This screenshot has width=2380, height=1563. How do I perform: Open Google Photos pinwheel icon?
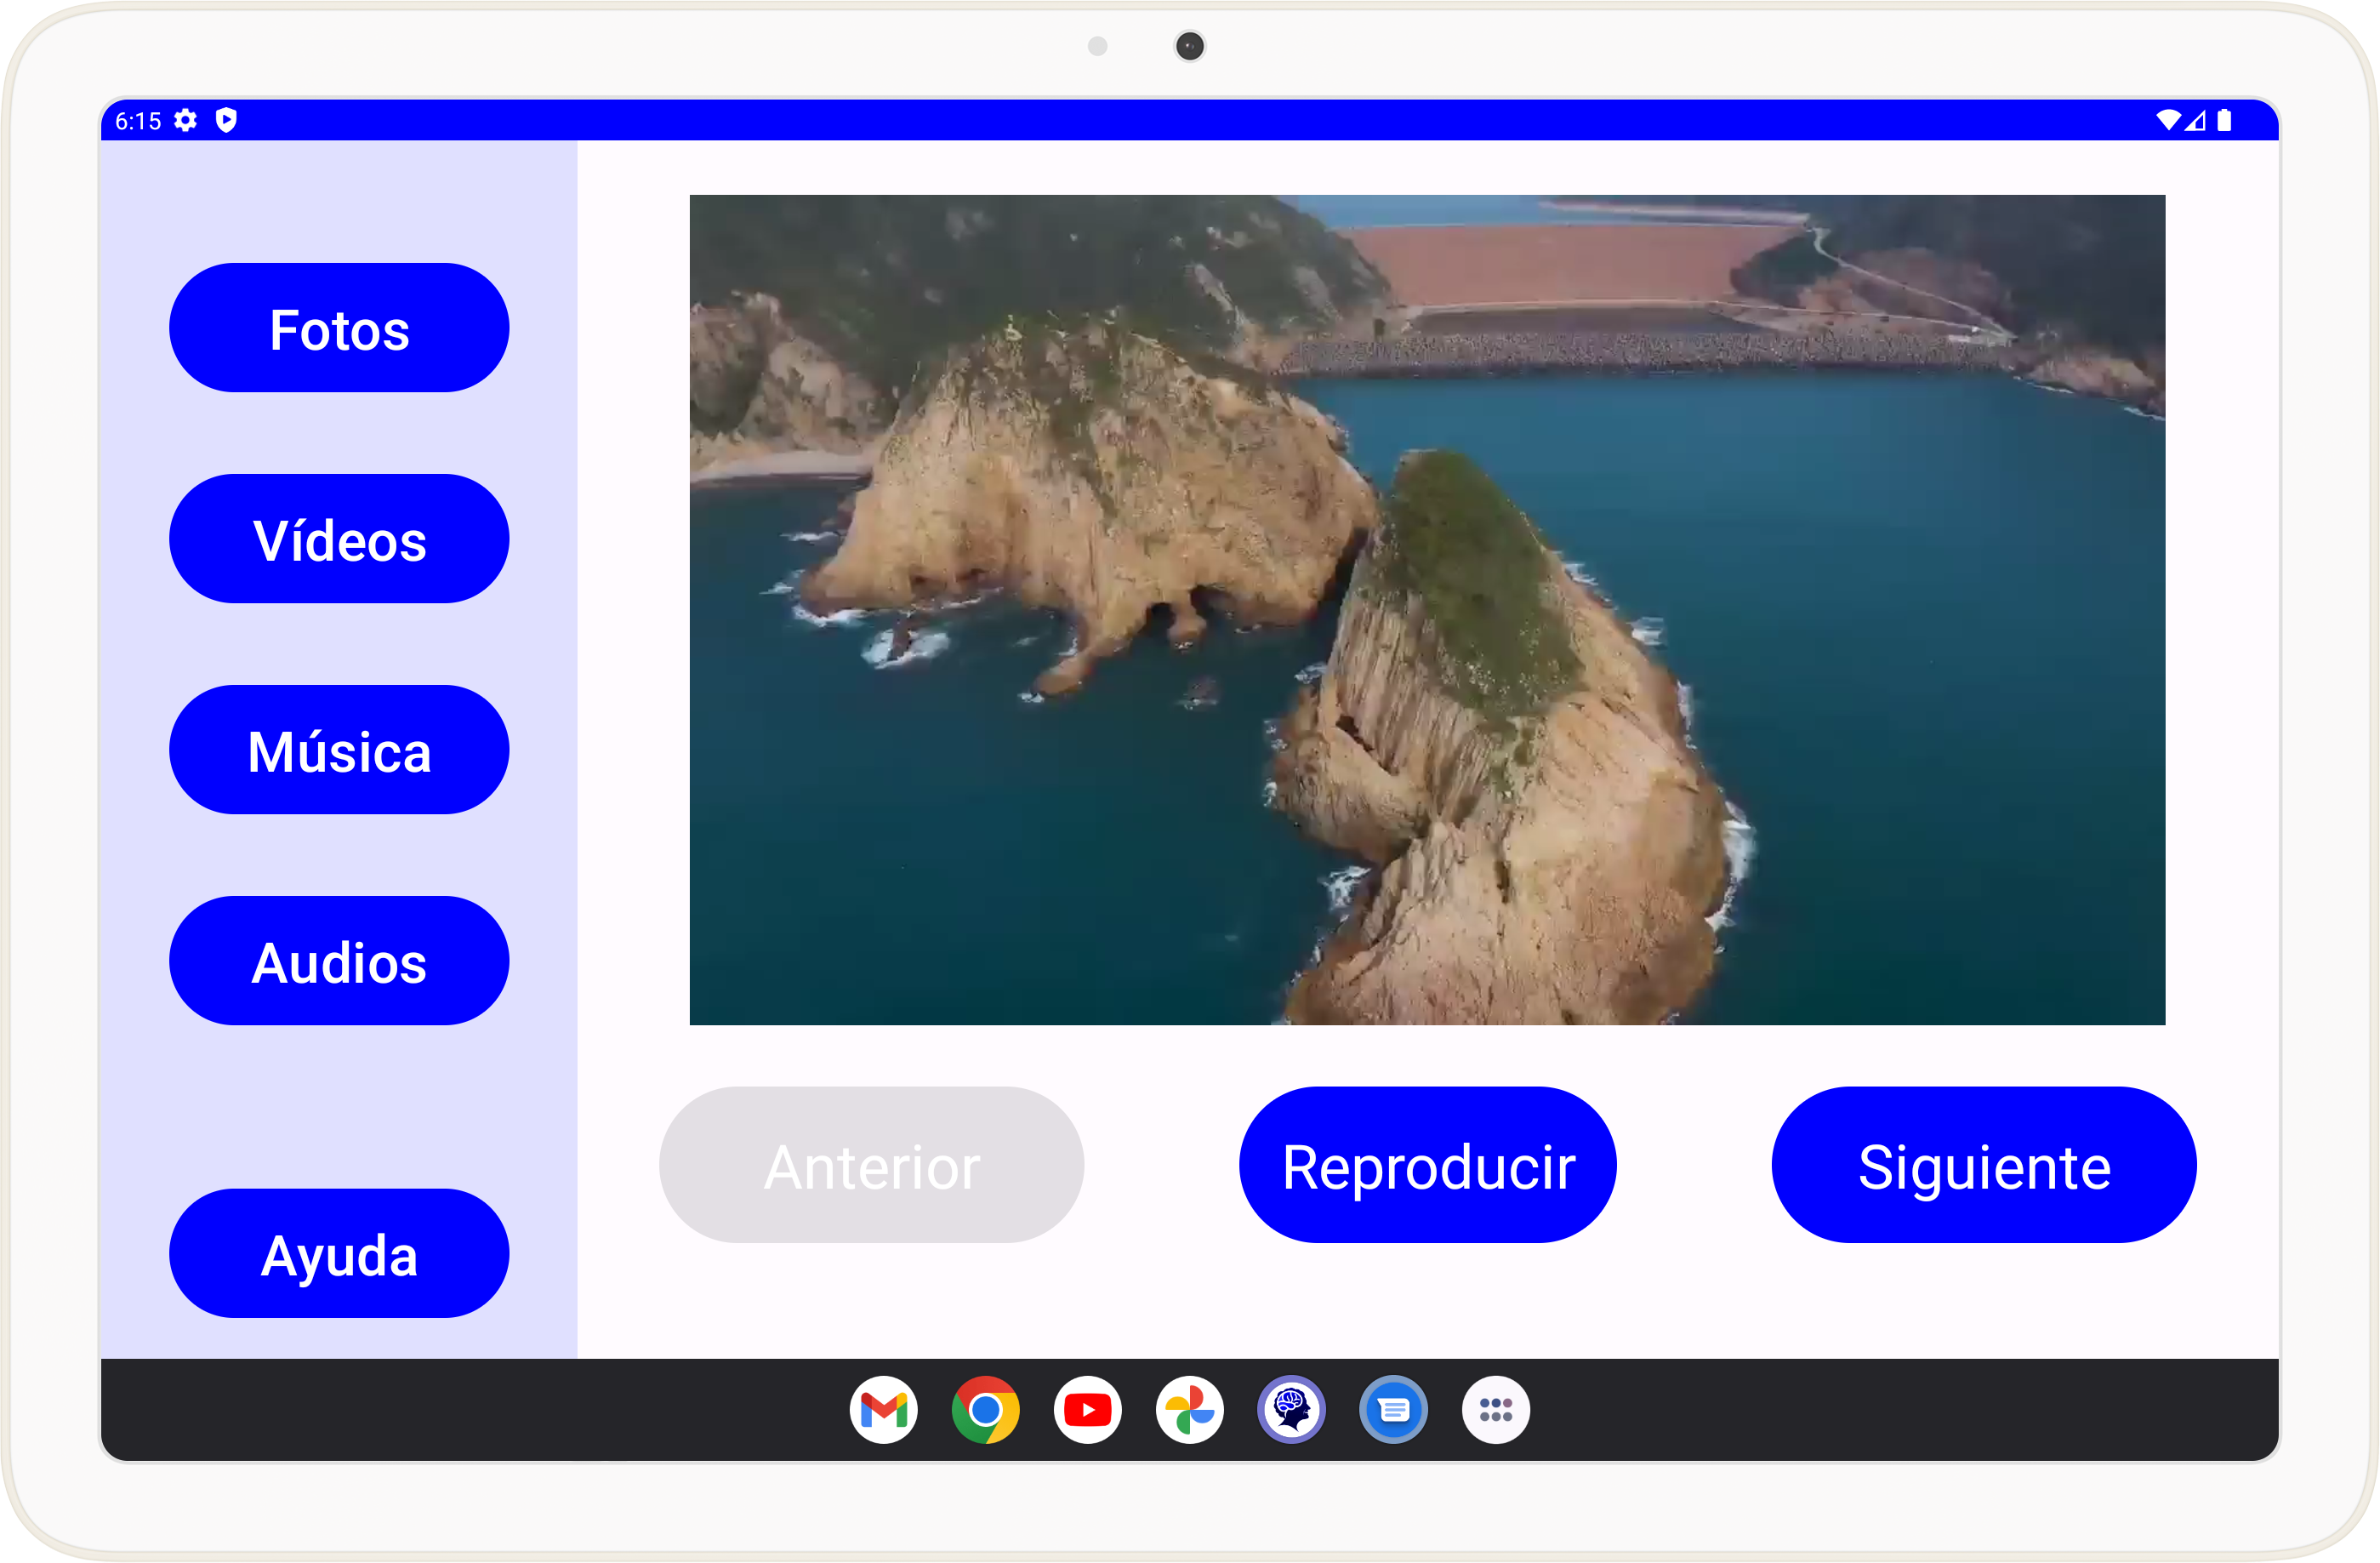1189,1410
